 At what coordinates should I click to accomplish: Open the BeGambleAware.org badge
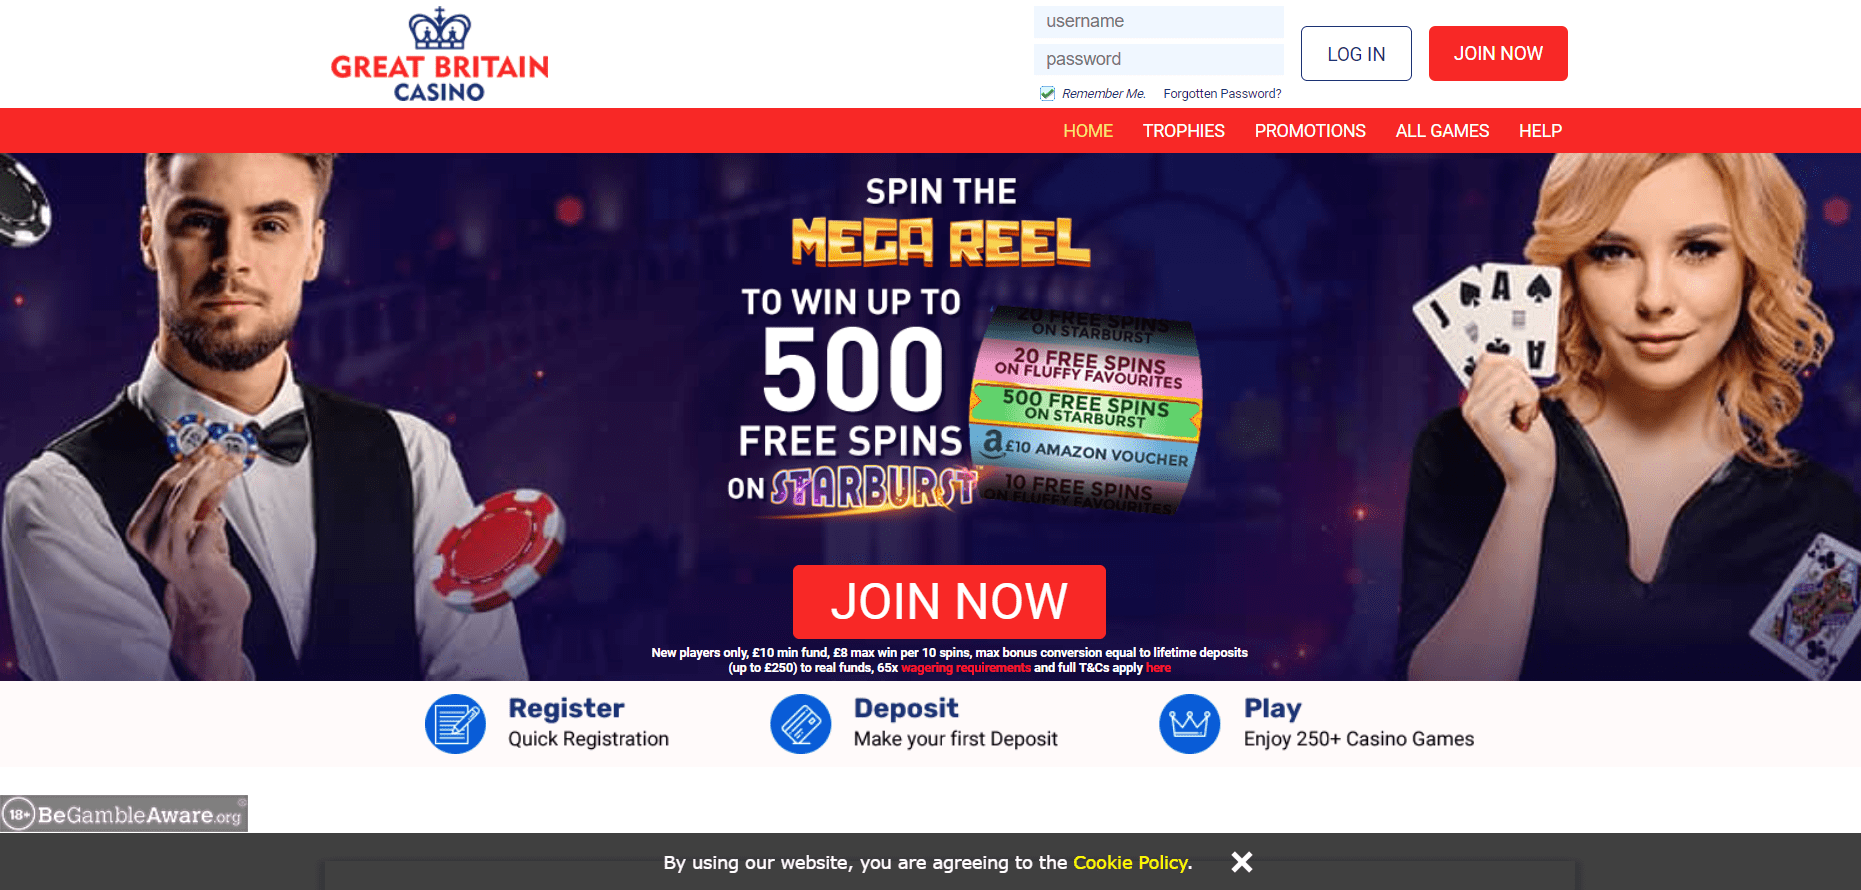(x=124, y=814)
